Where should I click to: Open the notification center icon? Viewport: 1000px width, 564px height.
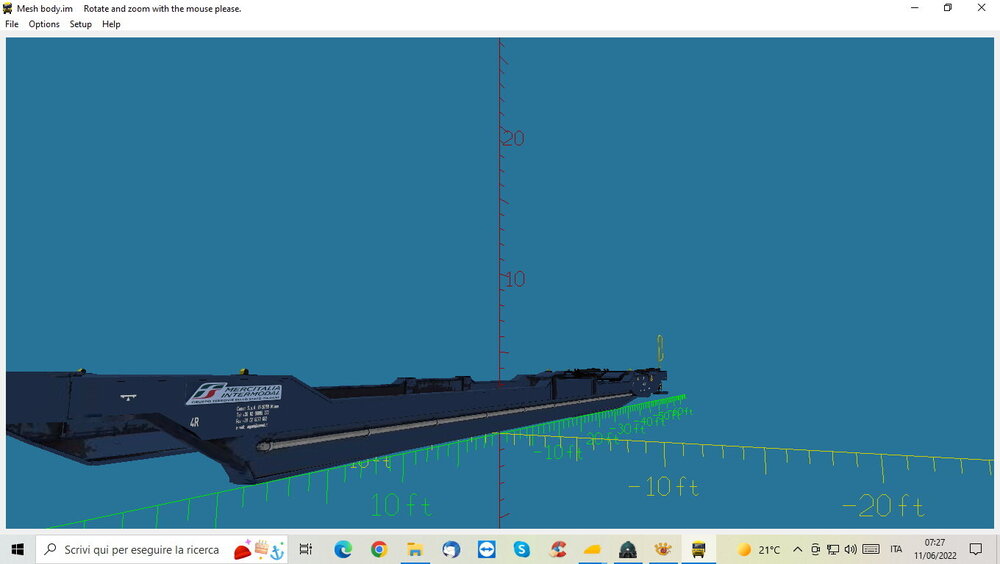point(976,549)
